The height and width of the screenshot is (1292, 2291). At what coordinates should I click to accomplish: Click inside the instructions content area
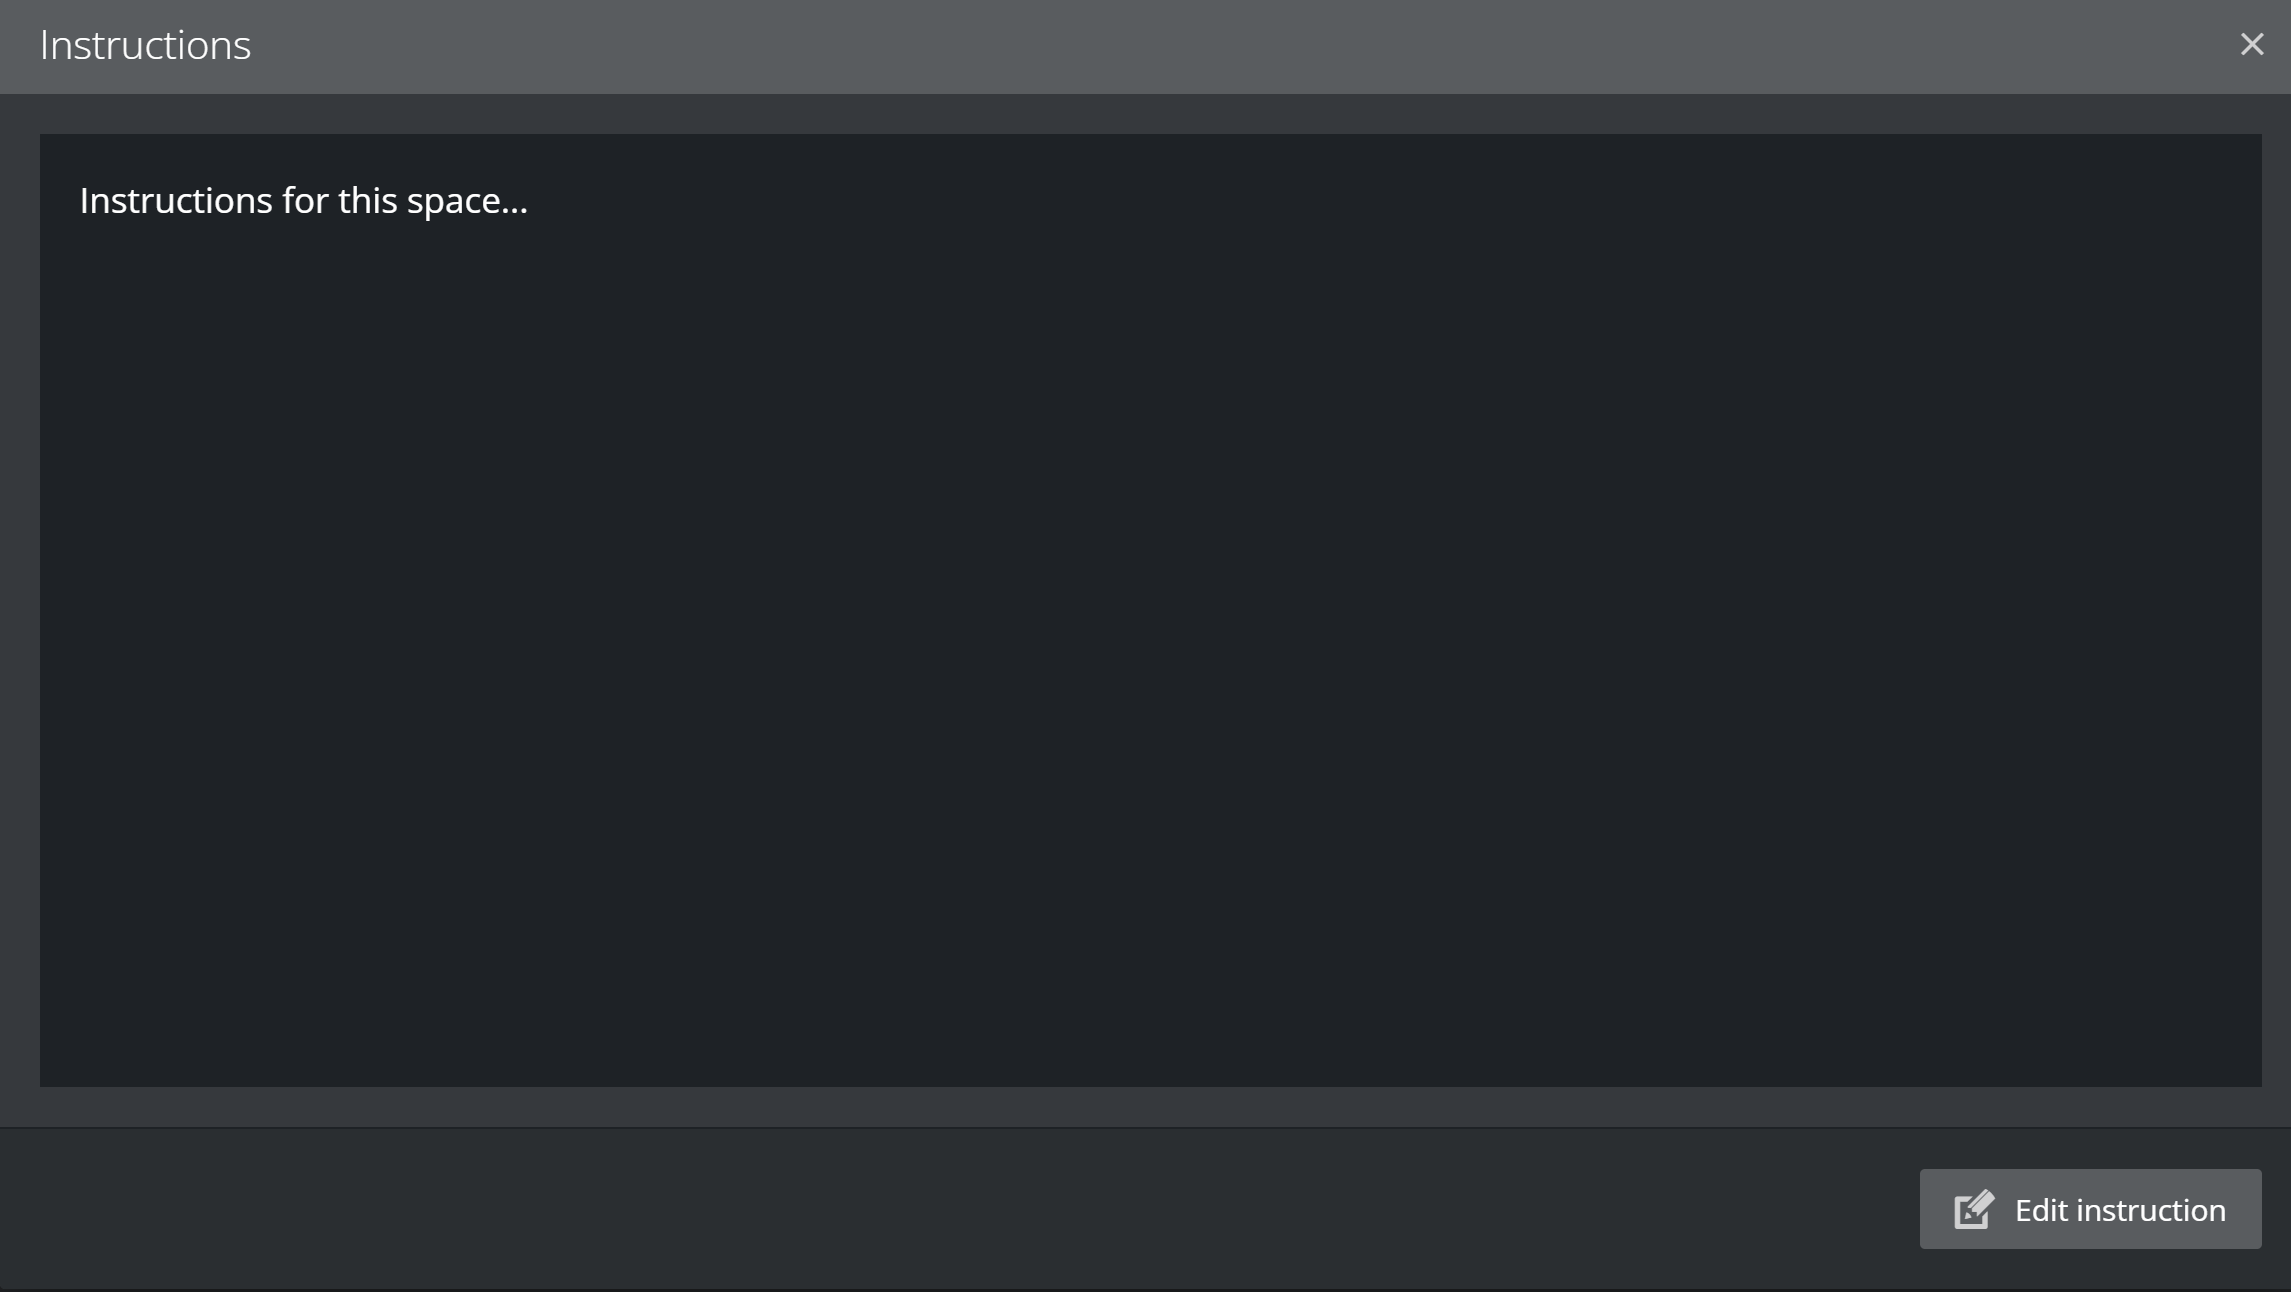[x=1150, y=610]
